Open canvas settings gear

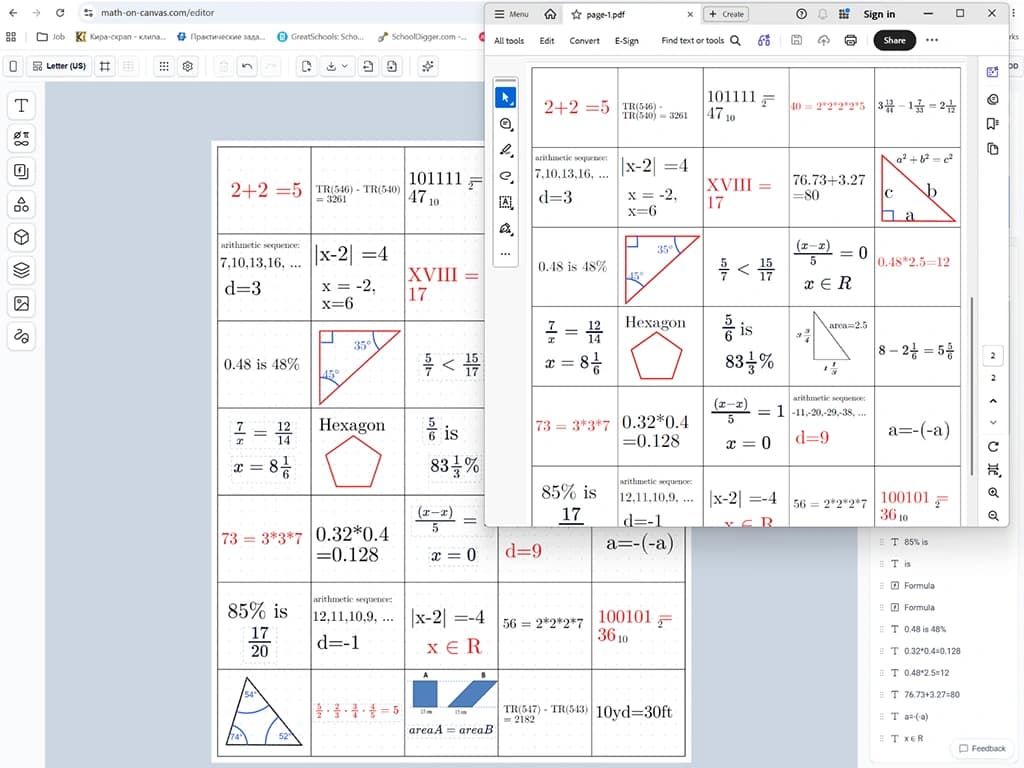(x=188, y=66)
